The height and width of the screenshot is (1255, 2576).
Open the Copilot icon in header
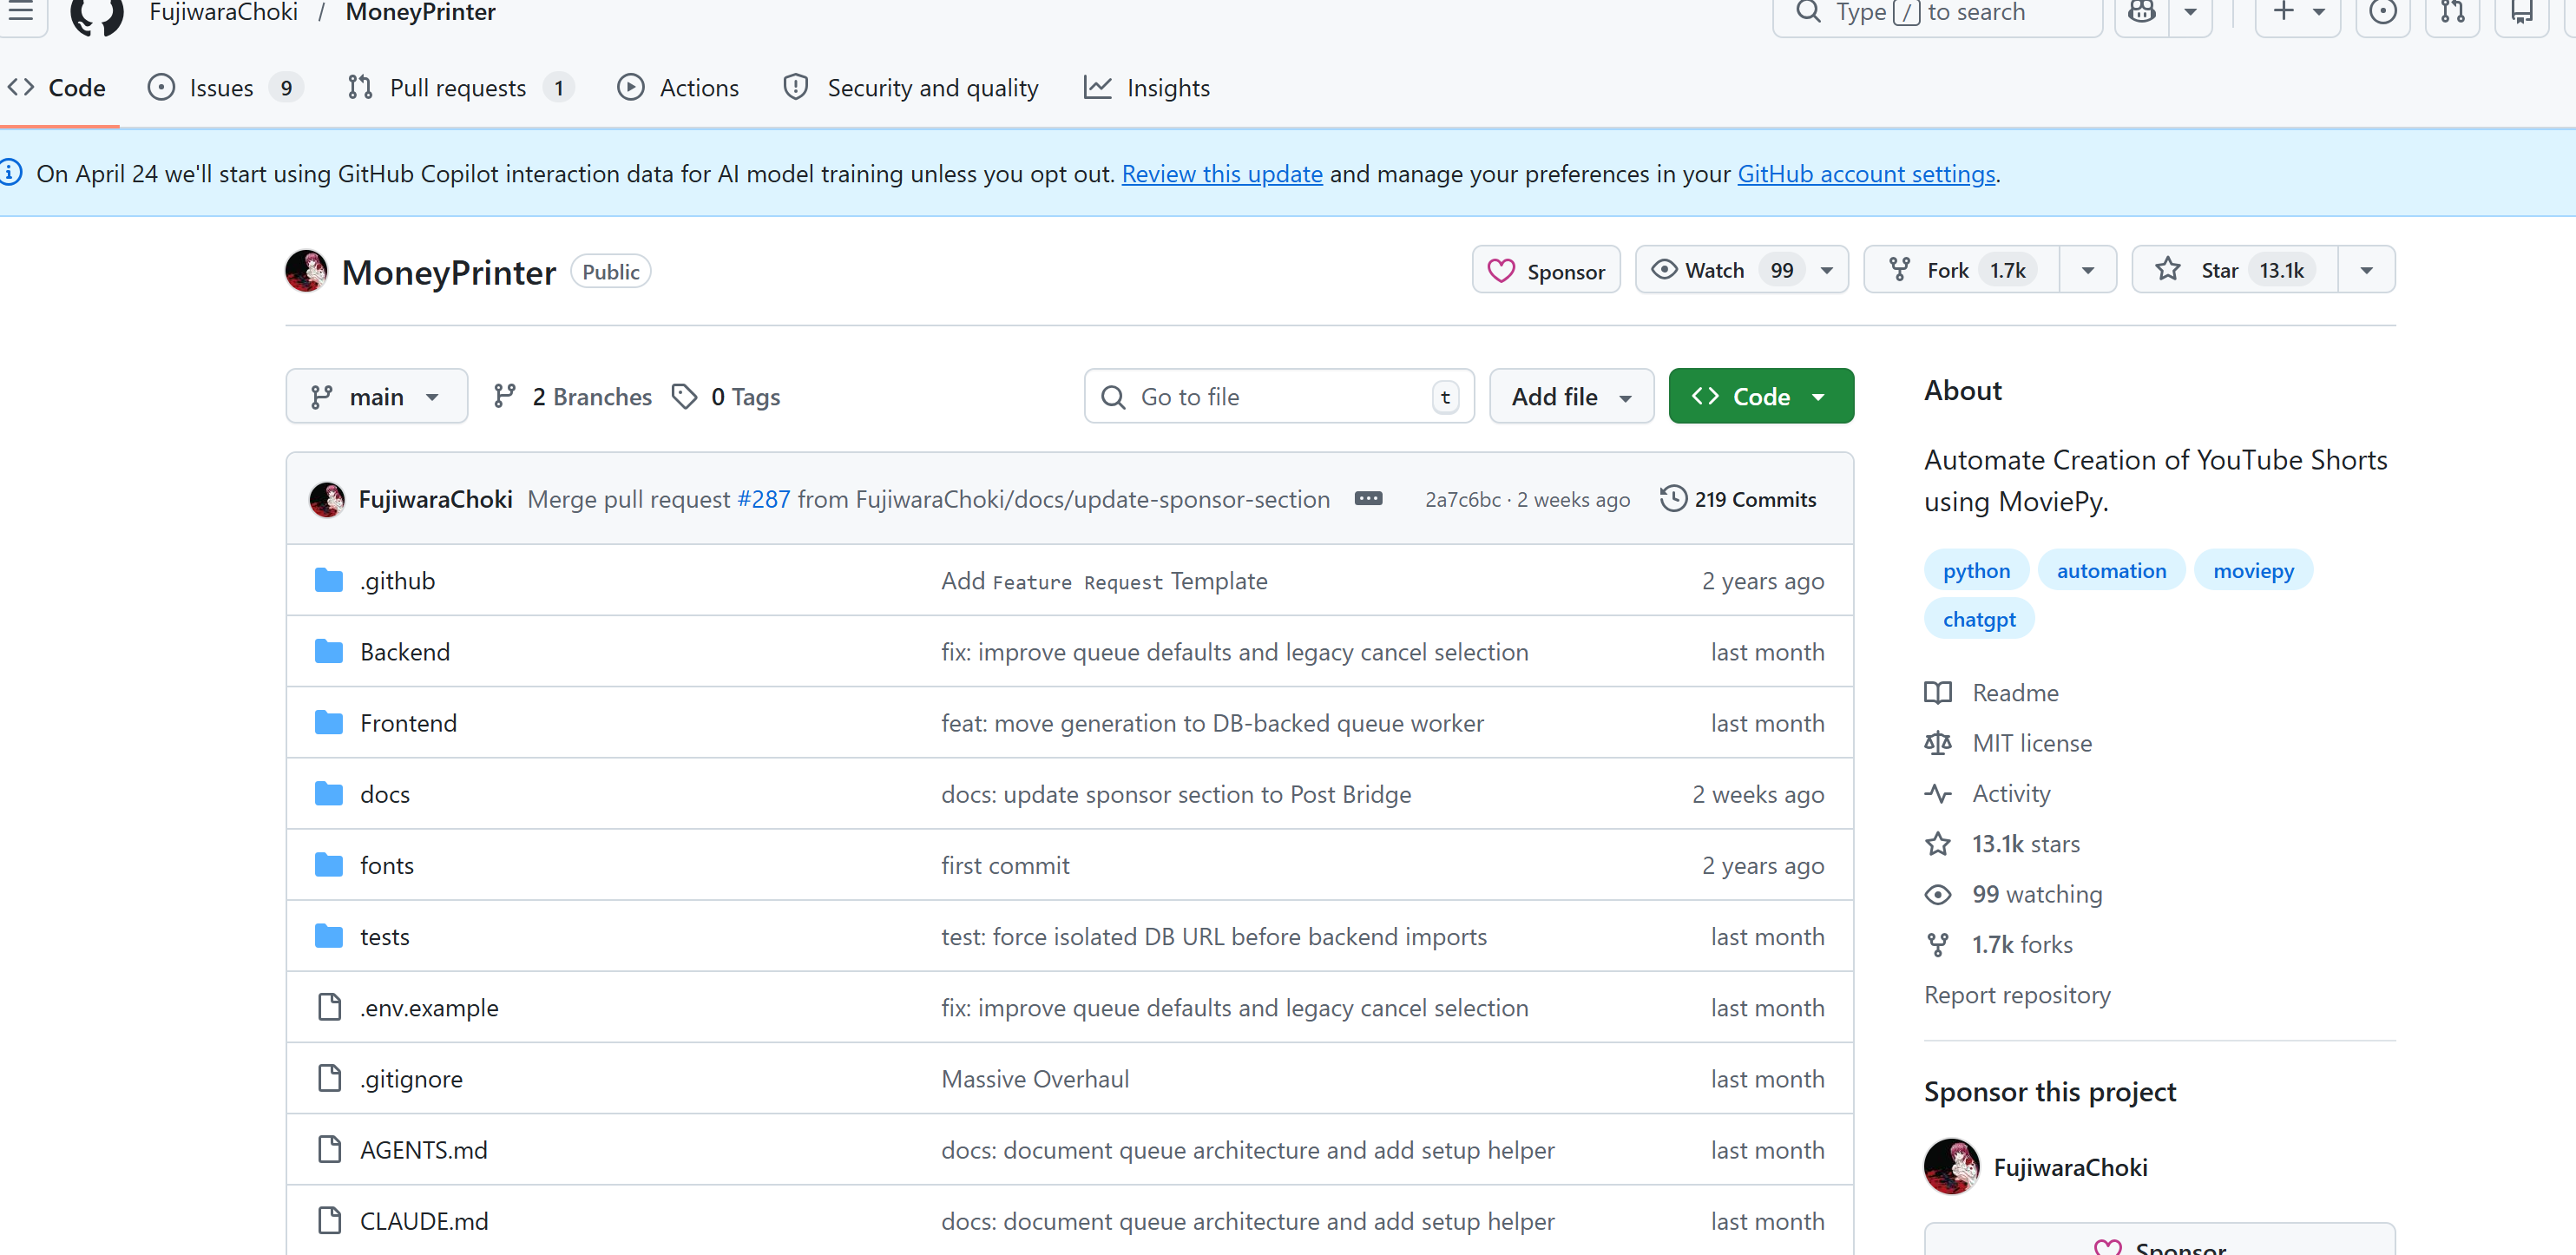pyautogui.click(x=2141, y=13)
